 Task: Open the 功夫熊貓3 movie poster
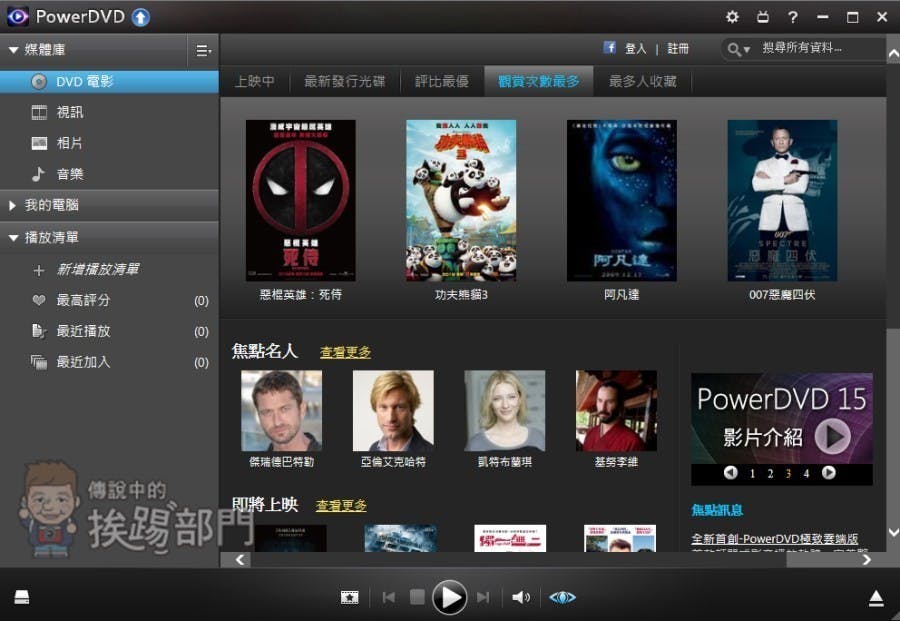tap(461, 200)
